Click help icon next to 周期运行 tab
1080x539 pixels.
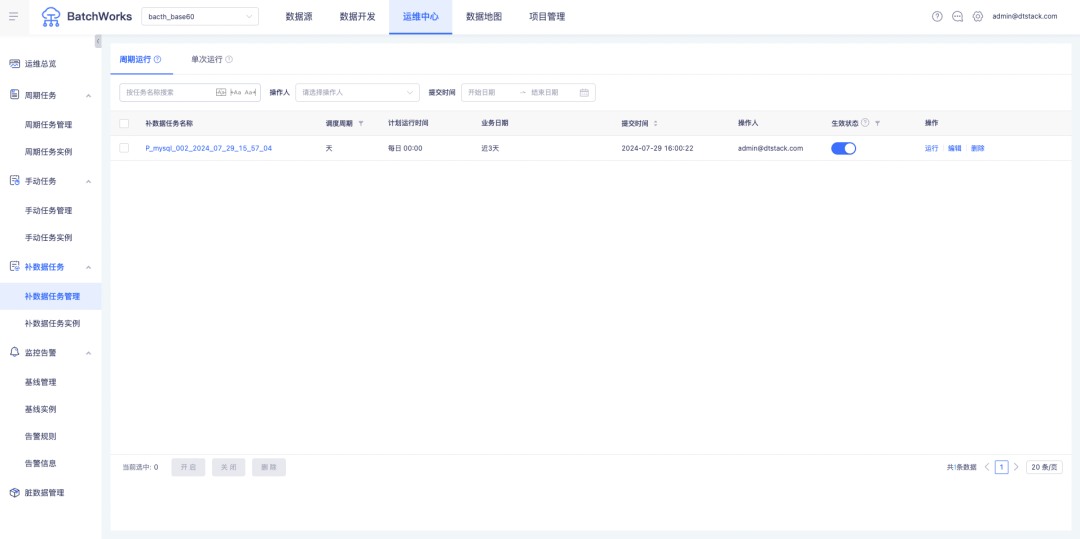click(x=157, y=60)
